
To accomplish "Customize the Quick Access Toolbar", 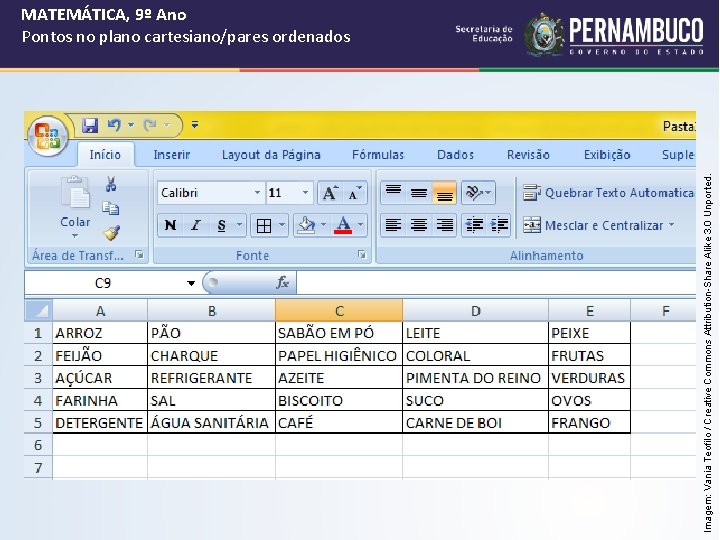I will pos(195,124).
